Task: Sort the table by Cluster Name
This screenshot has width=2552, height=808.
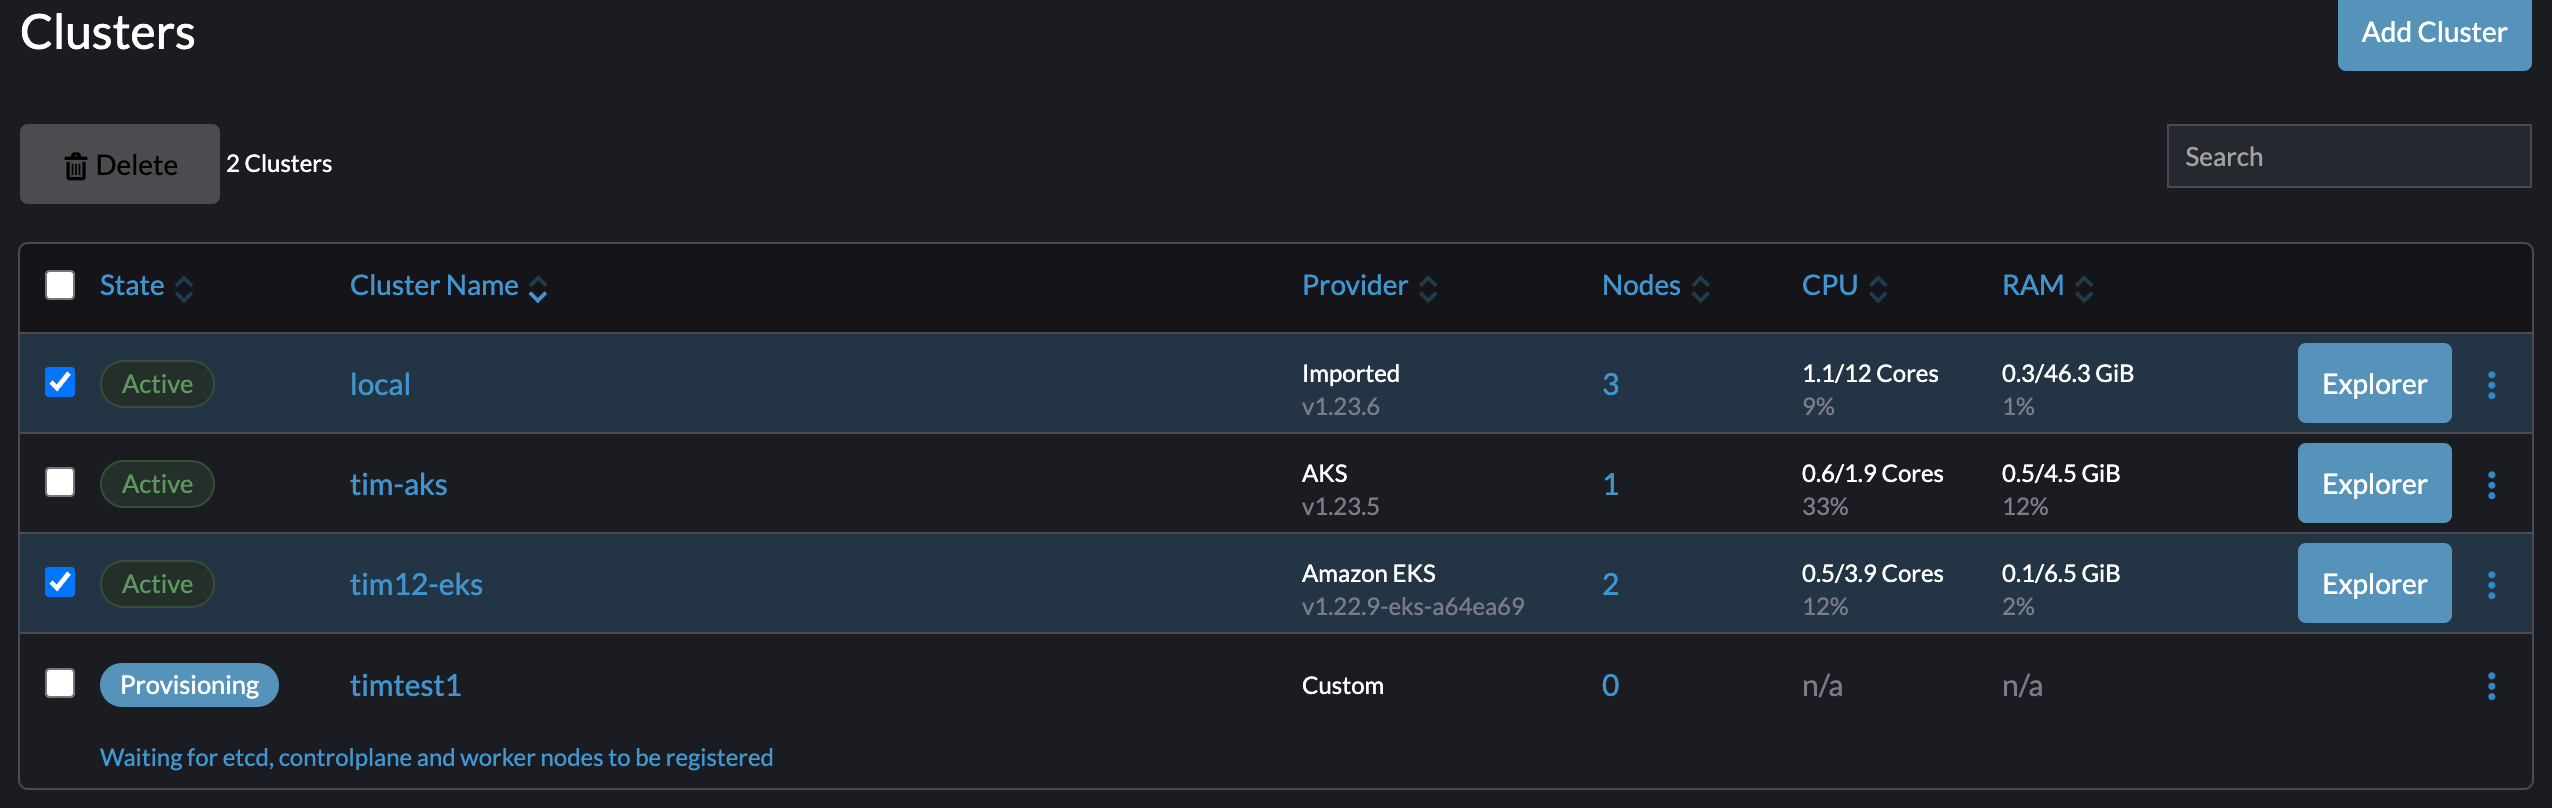Action: [x=435, y=285]
